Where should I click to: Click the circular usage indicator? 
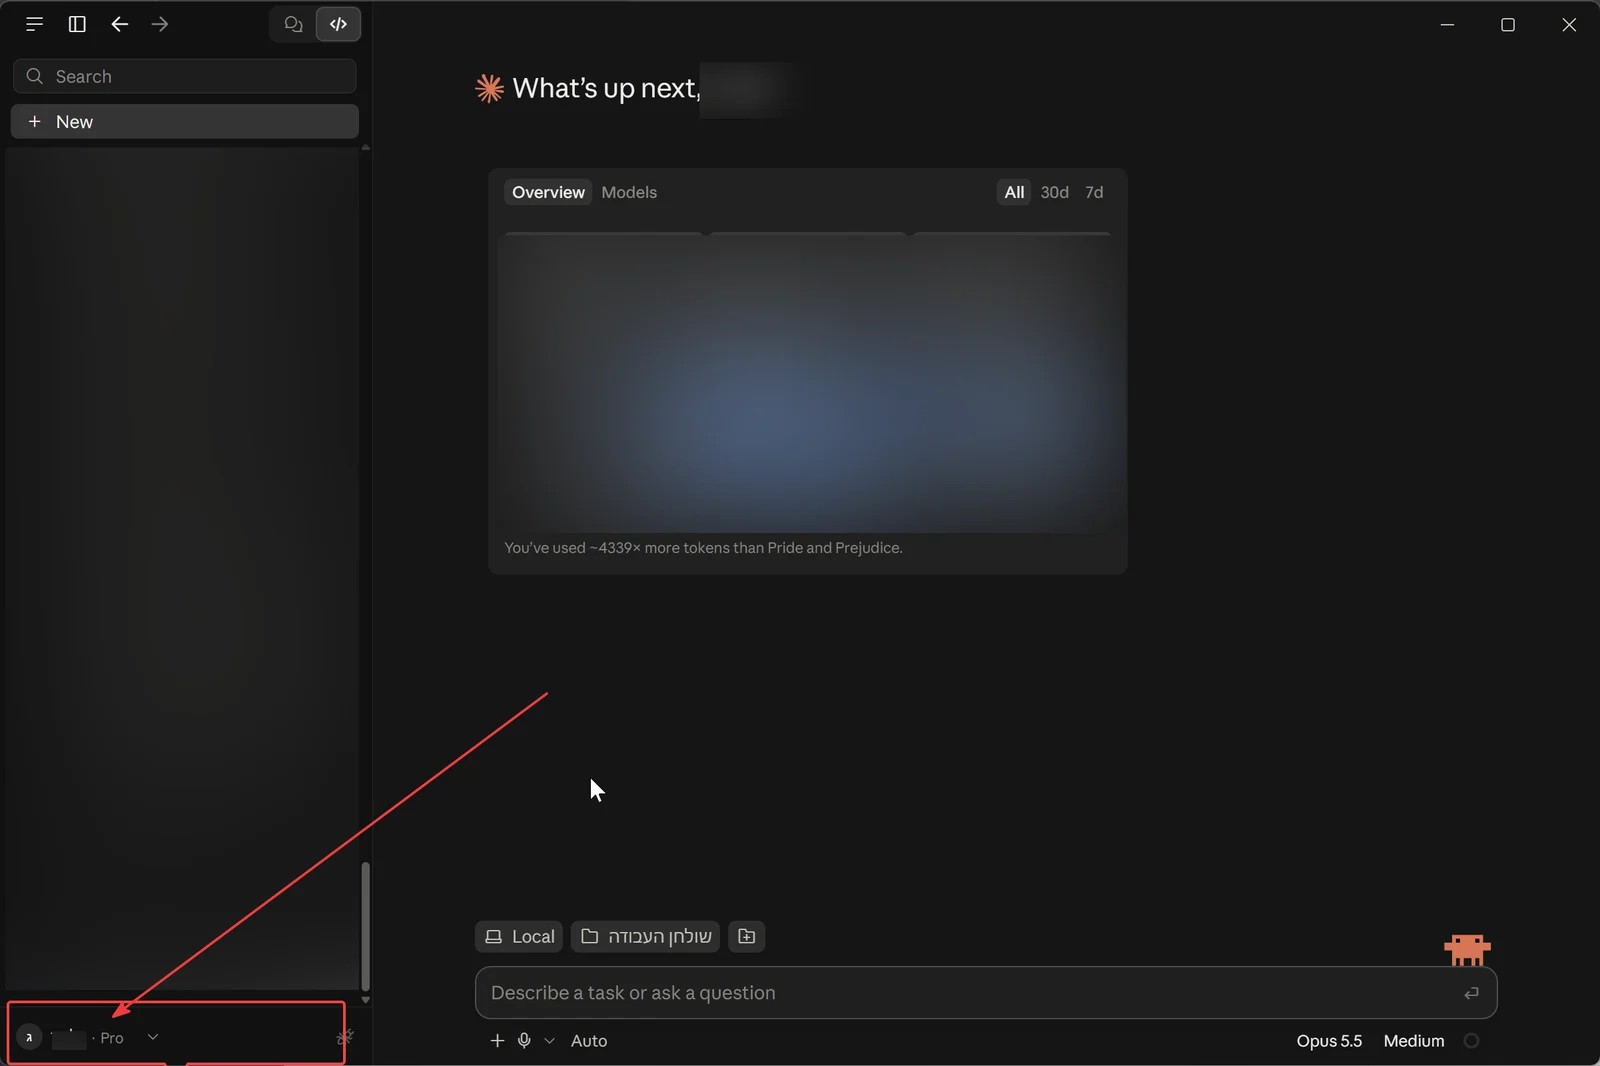pos(1471,1041)
